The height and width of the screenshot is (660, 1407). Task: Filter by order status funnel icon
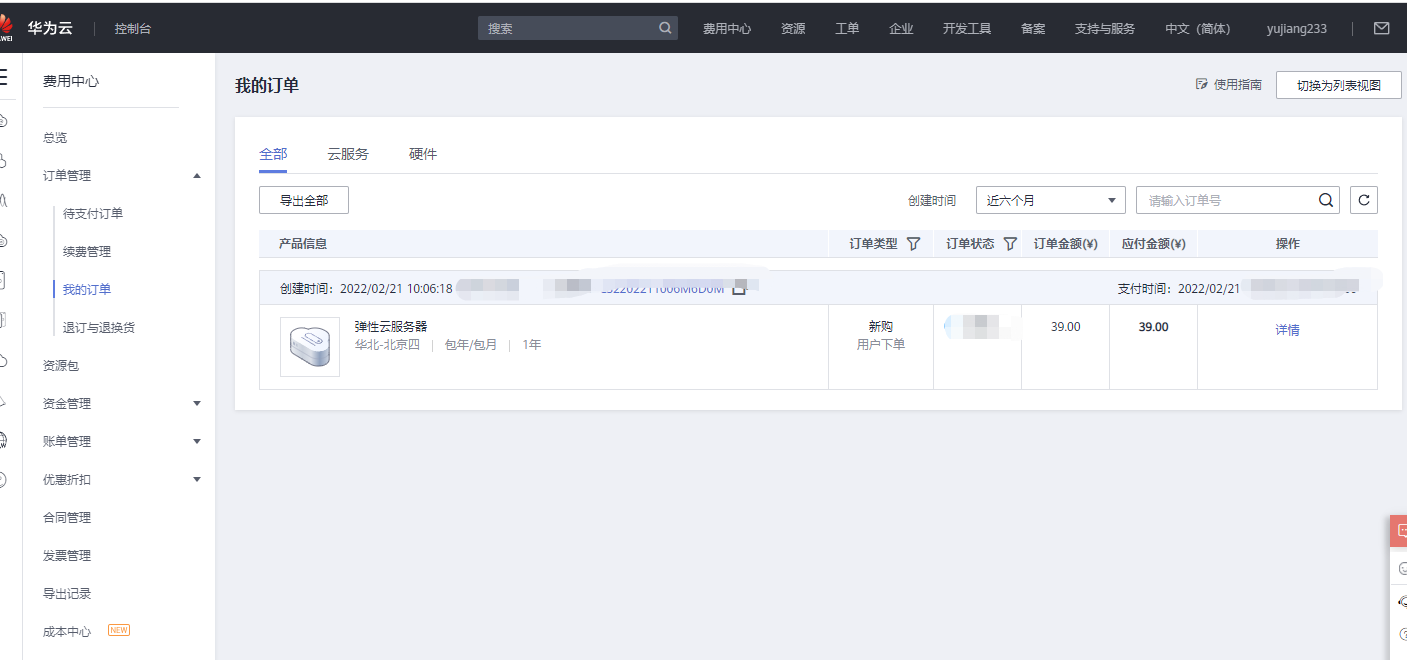[x=1010, y=244]
